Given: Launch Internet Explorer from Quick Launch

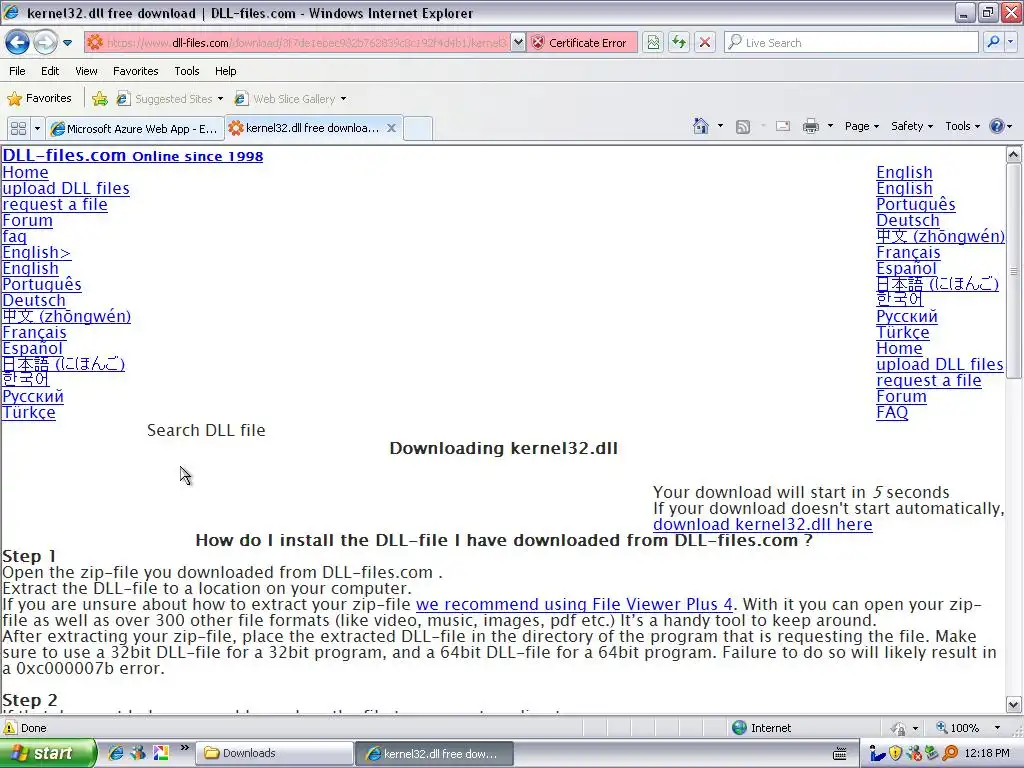Looking at the screenshot, I should pos(116,754).
